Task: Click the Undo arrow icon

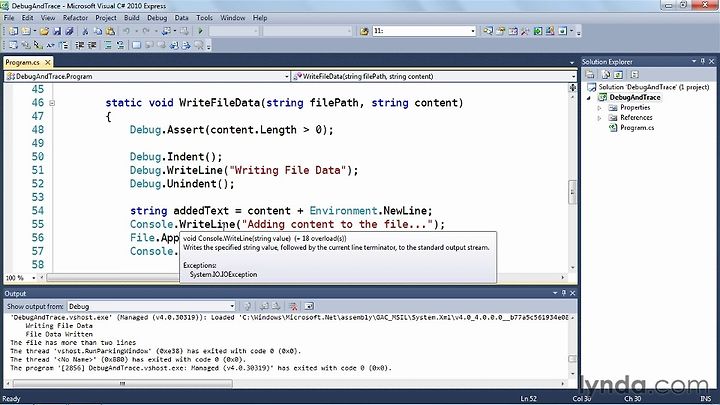Action: (126, 31)
